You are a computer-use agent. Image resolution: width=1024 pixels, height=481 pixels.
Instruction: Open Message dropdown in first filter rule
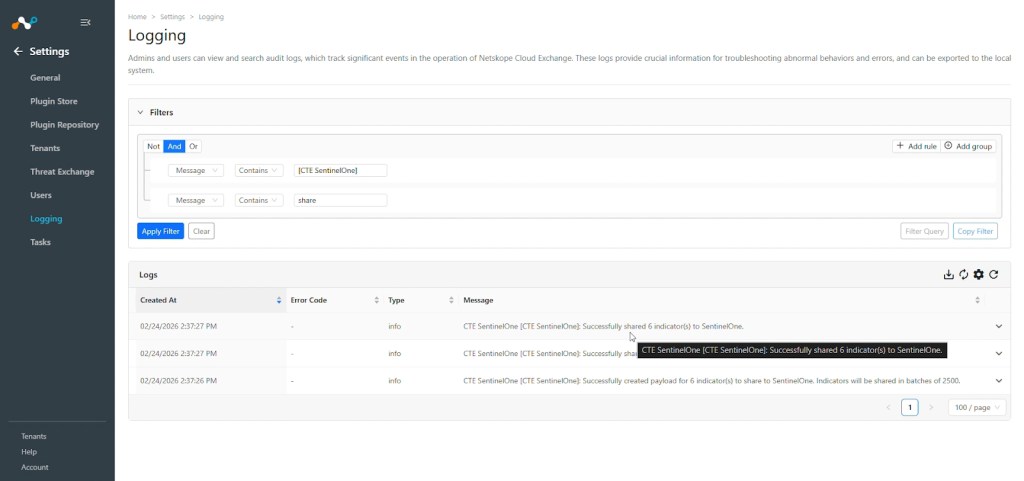(196, 170)
